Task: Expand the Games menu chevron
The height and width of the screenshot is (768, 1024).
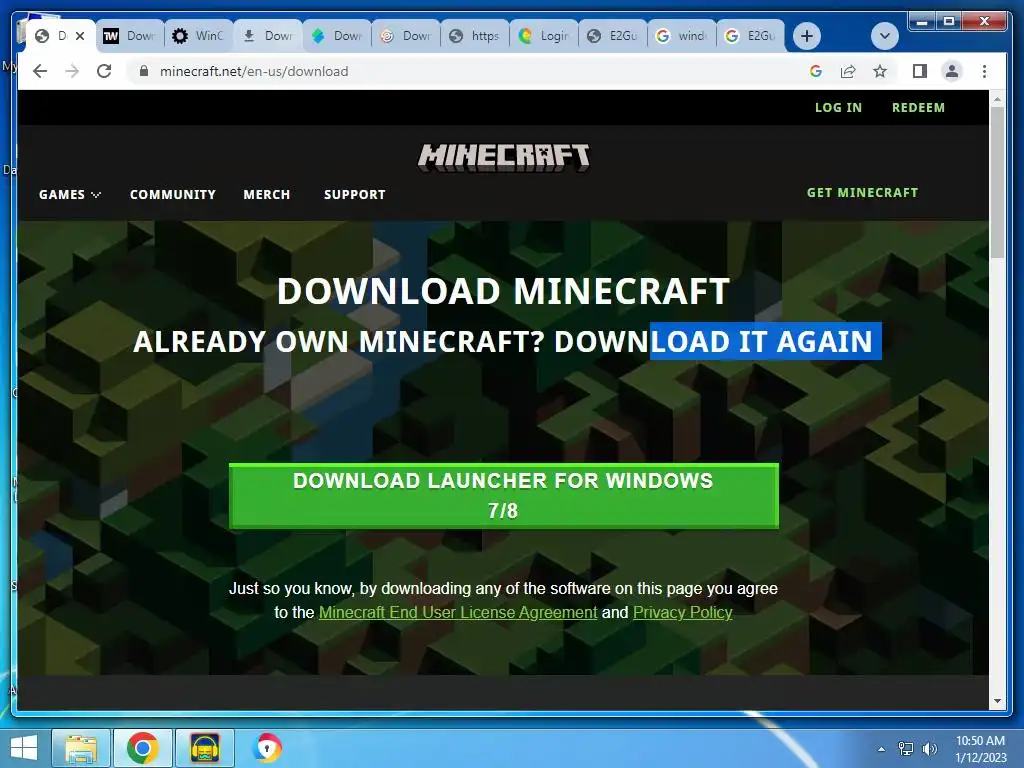Action: pos(96,195)
